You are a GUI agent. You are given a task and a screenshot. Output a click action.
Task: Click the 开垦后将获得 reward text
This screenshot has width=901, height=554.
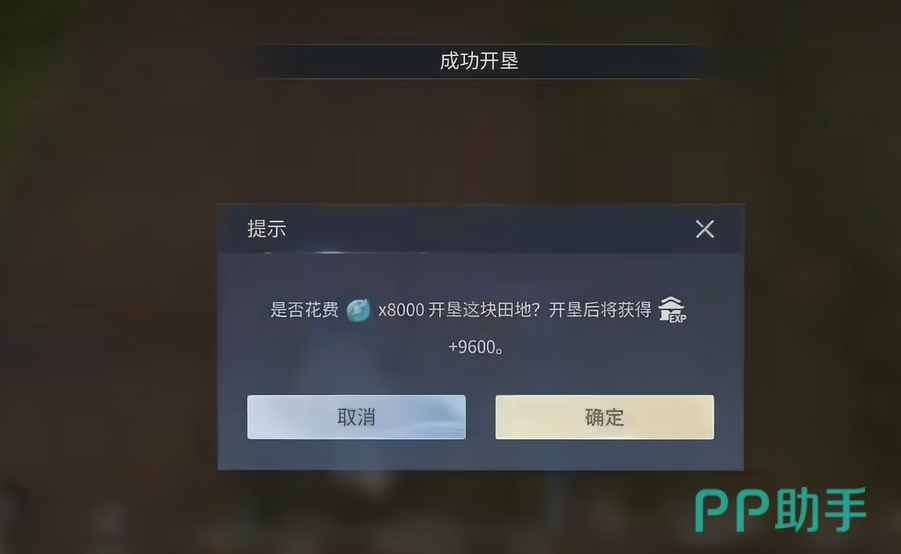tap(600, 310)
